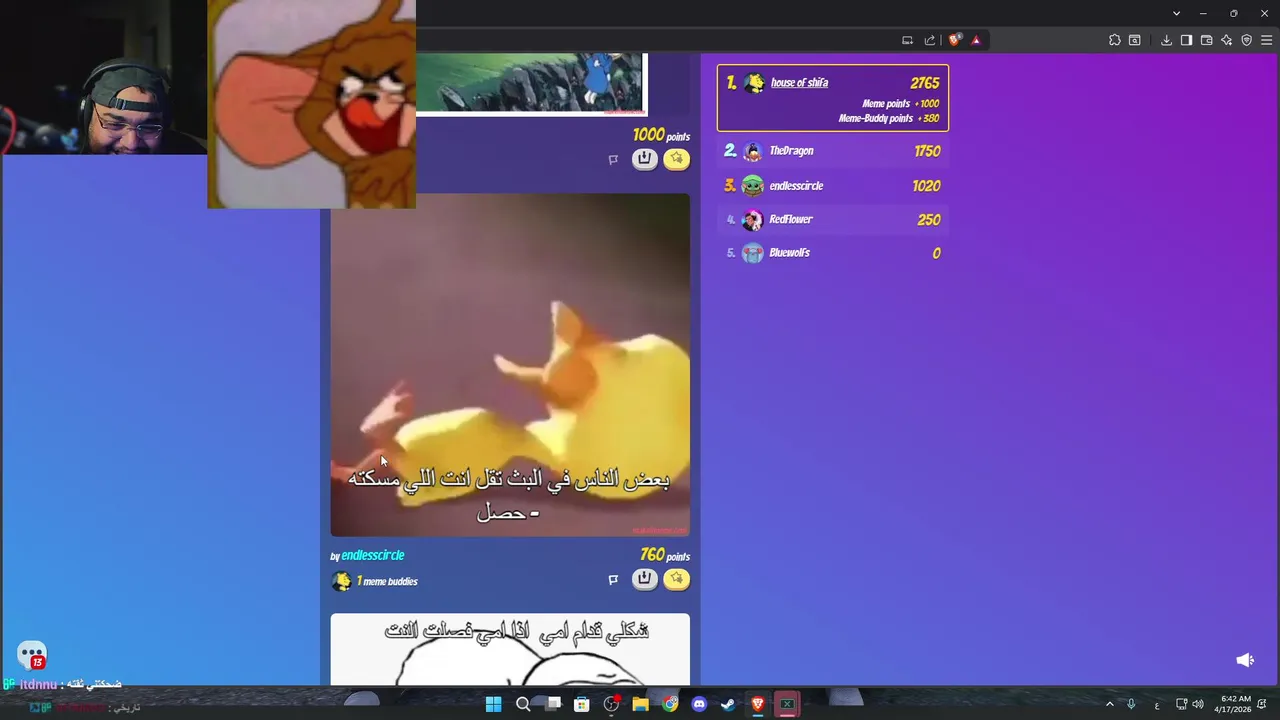Open the Leo AI sparkle icon
Image resolution: width=1280 pixels, height=720 pixels.
pyautogui.click(x=1226, y=40)
